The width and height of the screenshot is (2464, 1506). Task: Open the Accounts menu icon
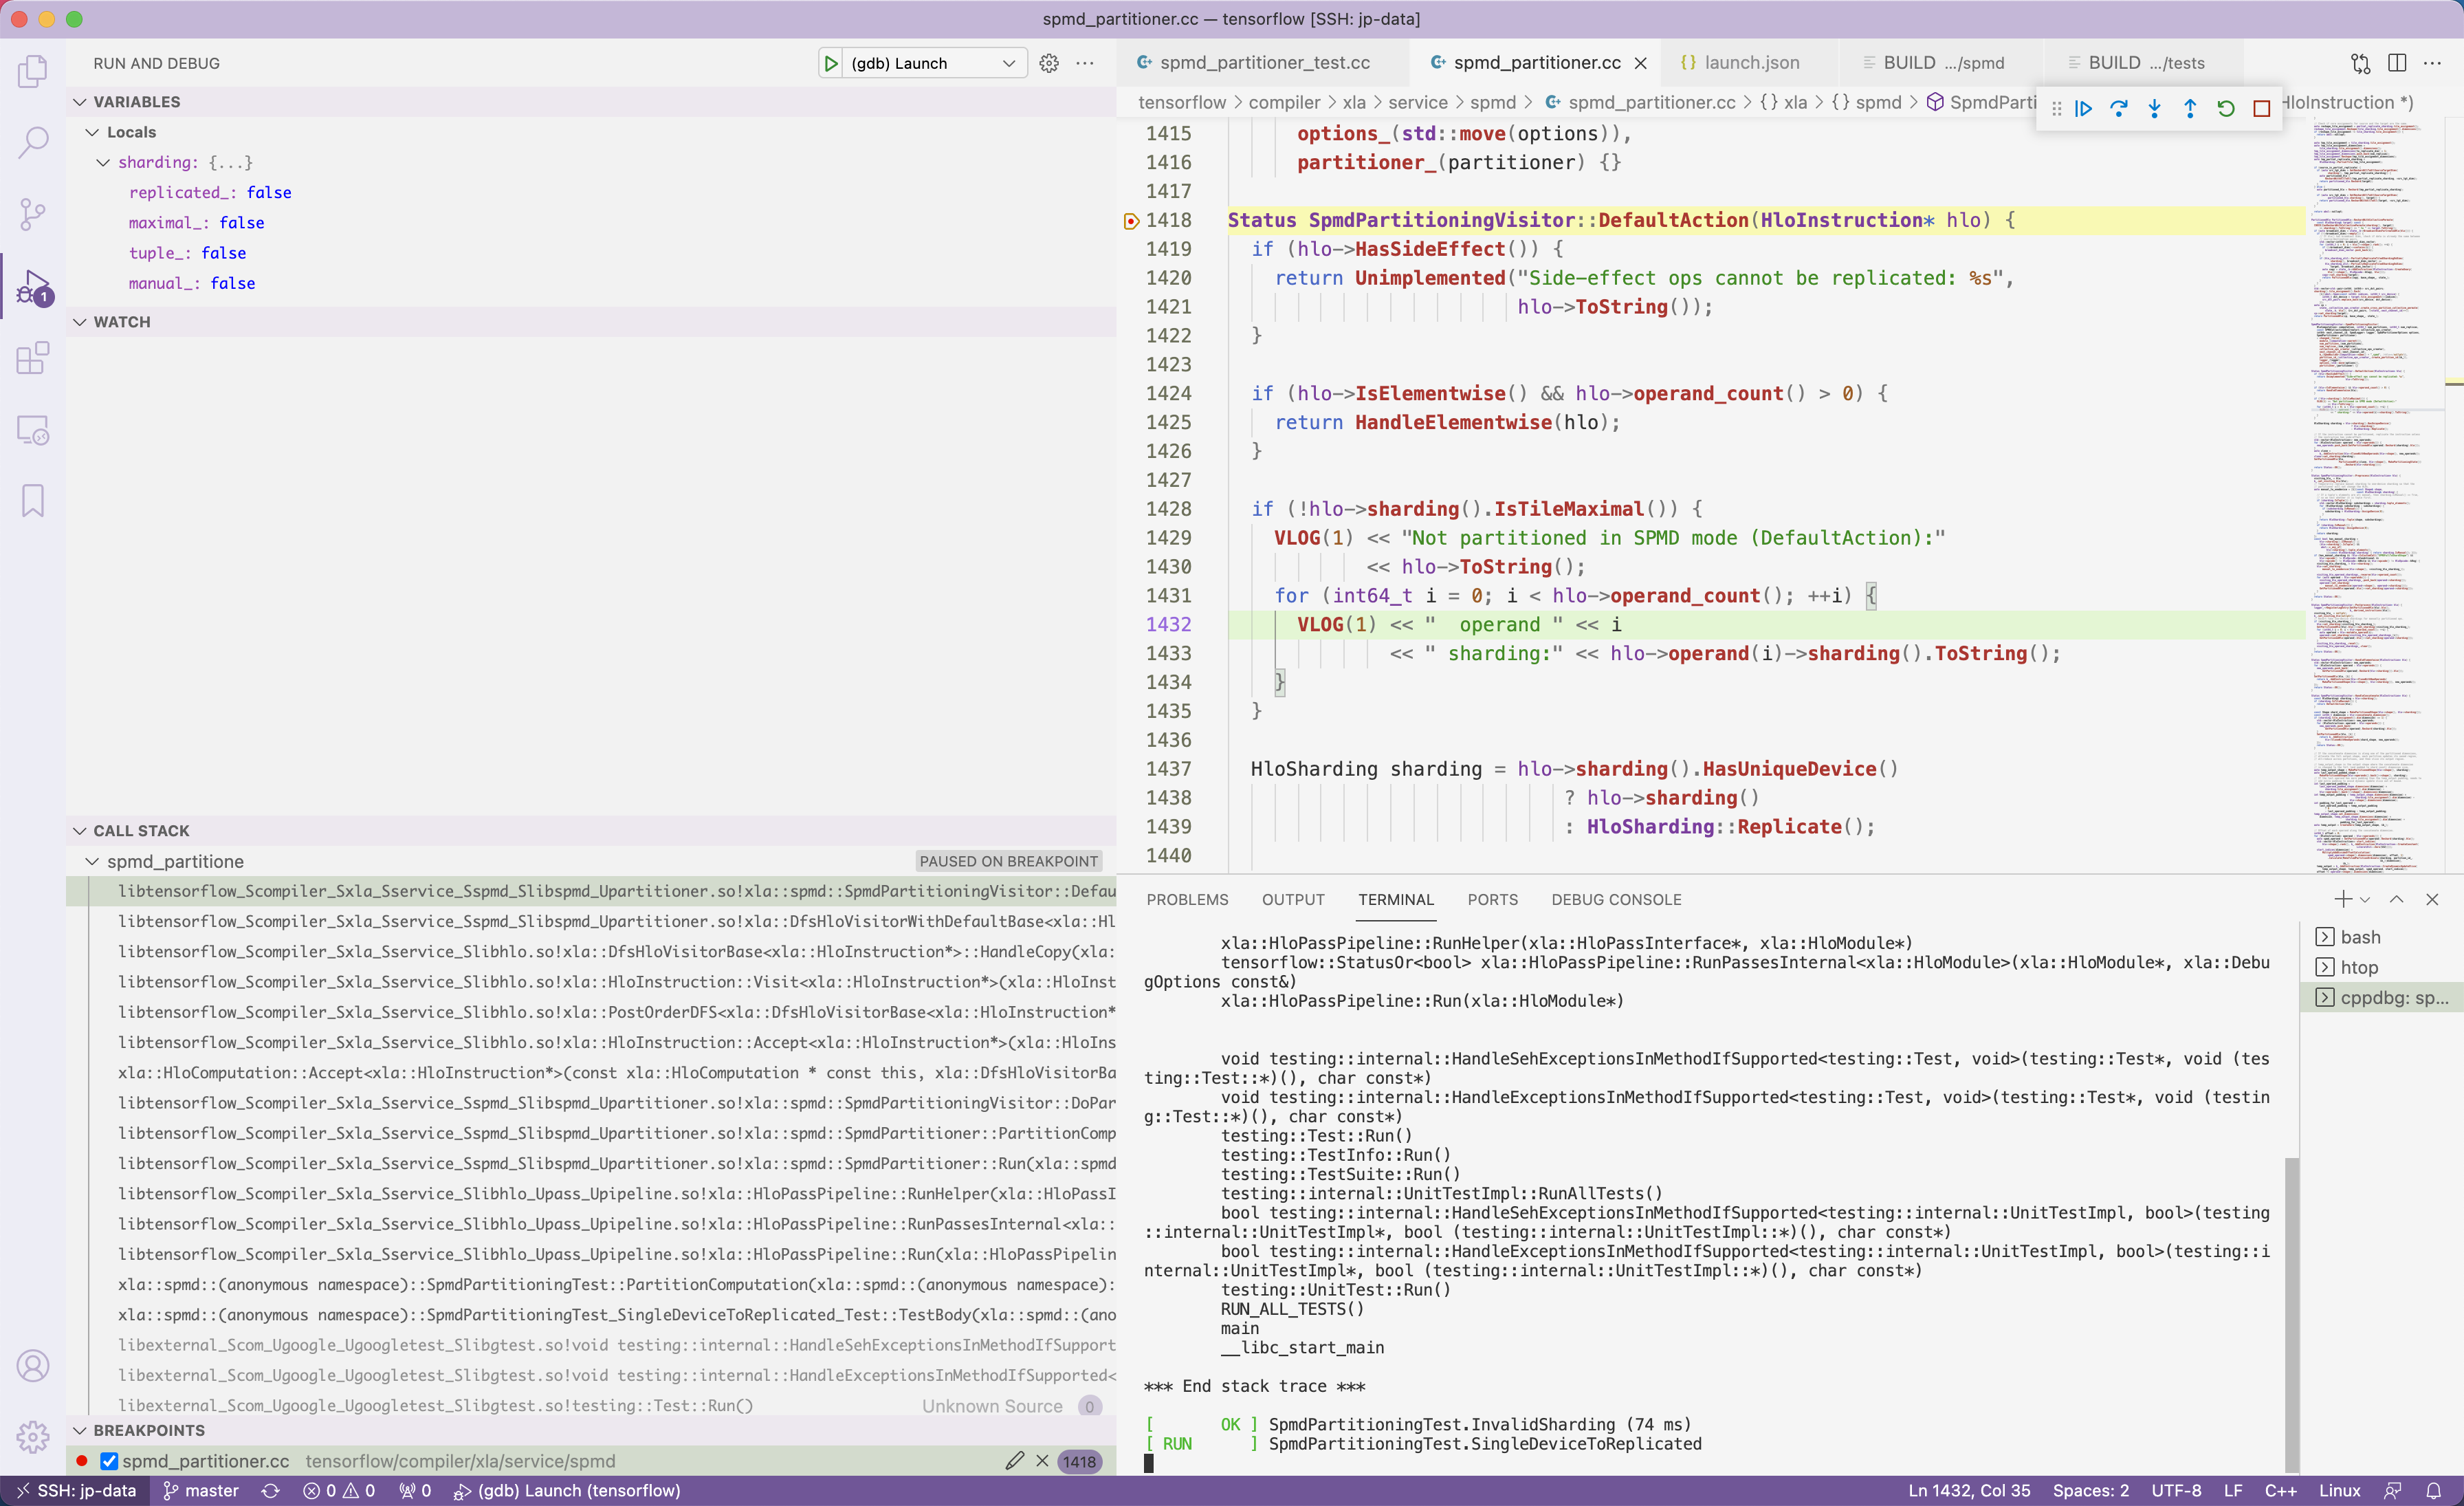point(33,1366)
